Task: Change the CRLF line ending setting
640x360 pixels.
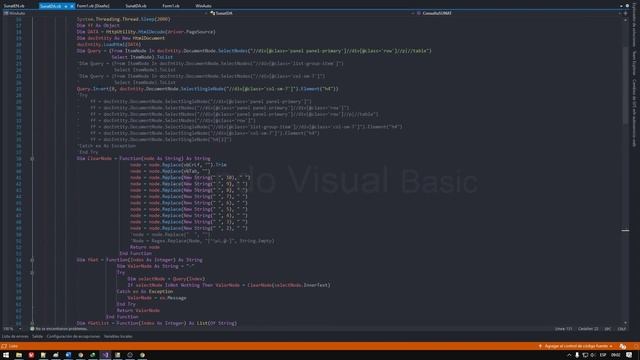Action: coord(621,329)
